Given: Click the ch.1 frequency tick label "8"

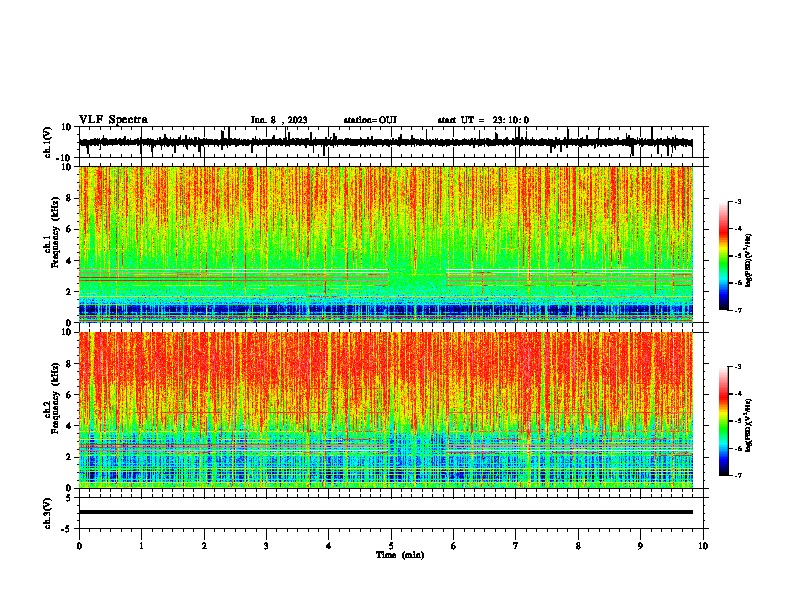Looking at the screenshot, I should pos(69,198).
